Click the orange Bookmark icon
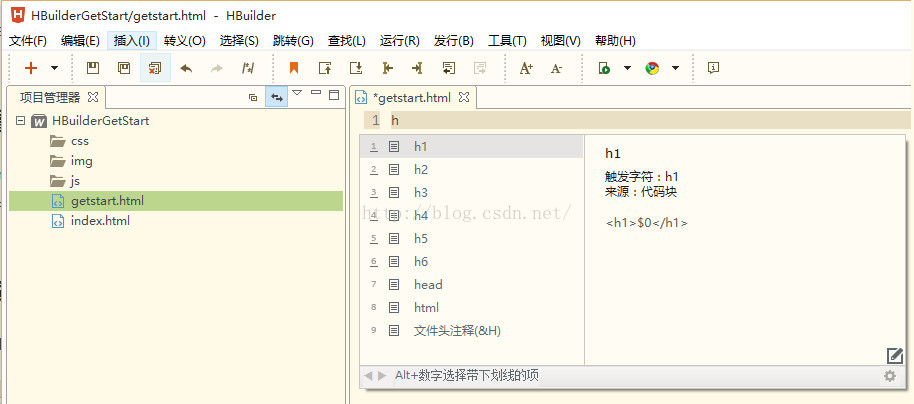Screen dimensions: 914x404 [x=294, y=68]
